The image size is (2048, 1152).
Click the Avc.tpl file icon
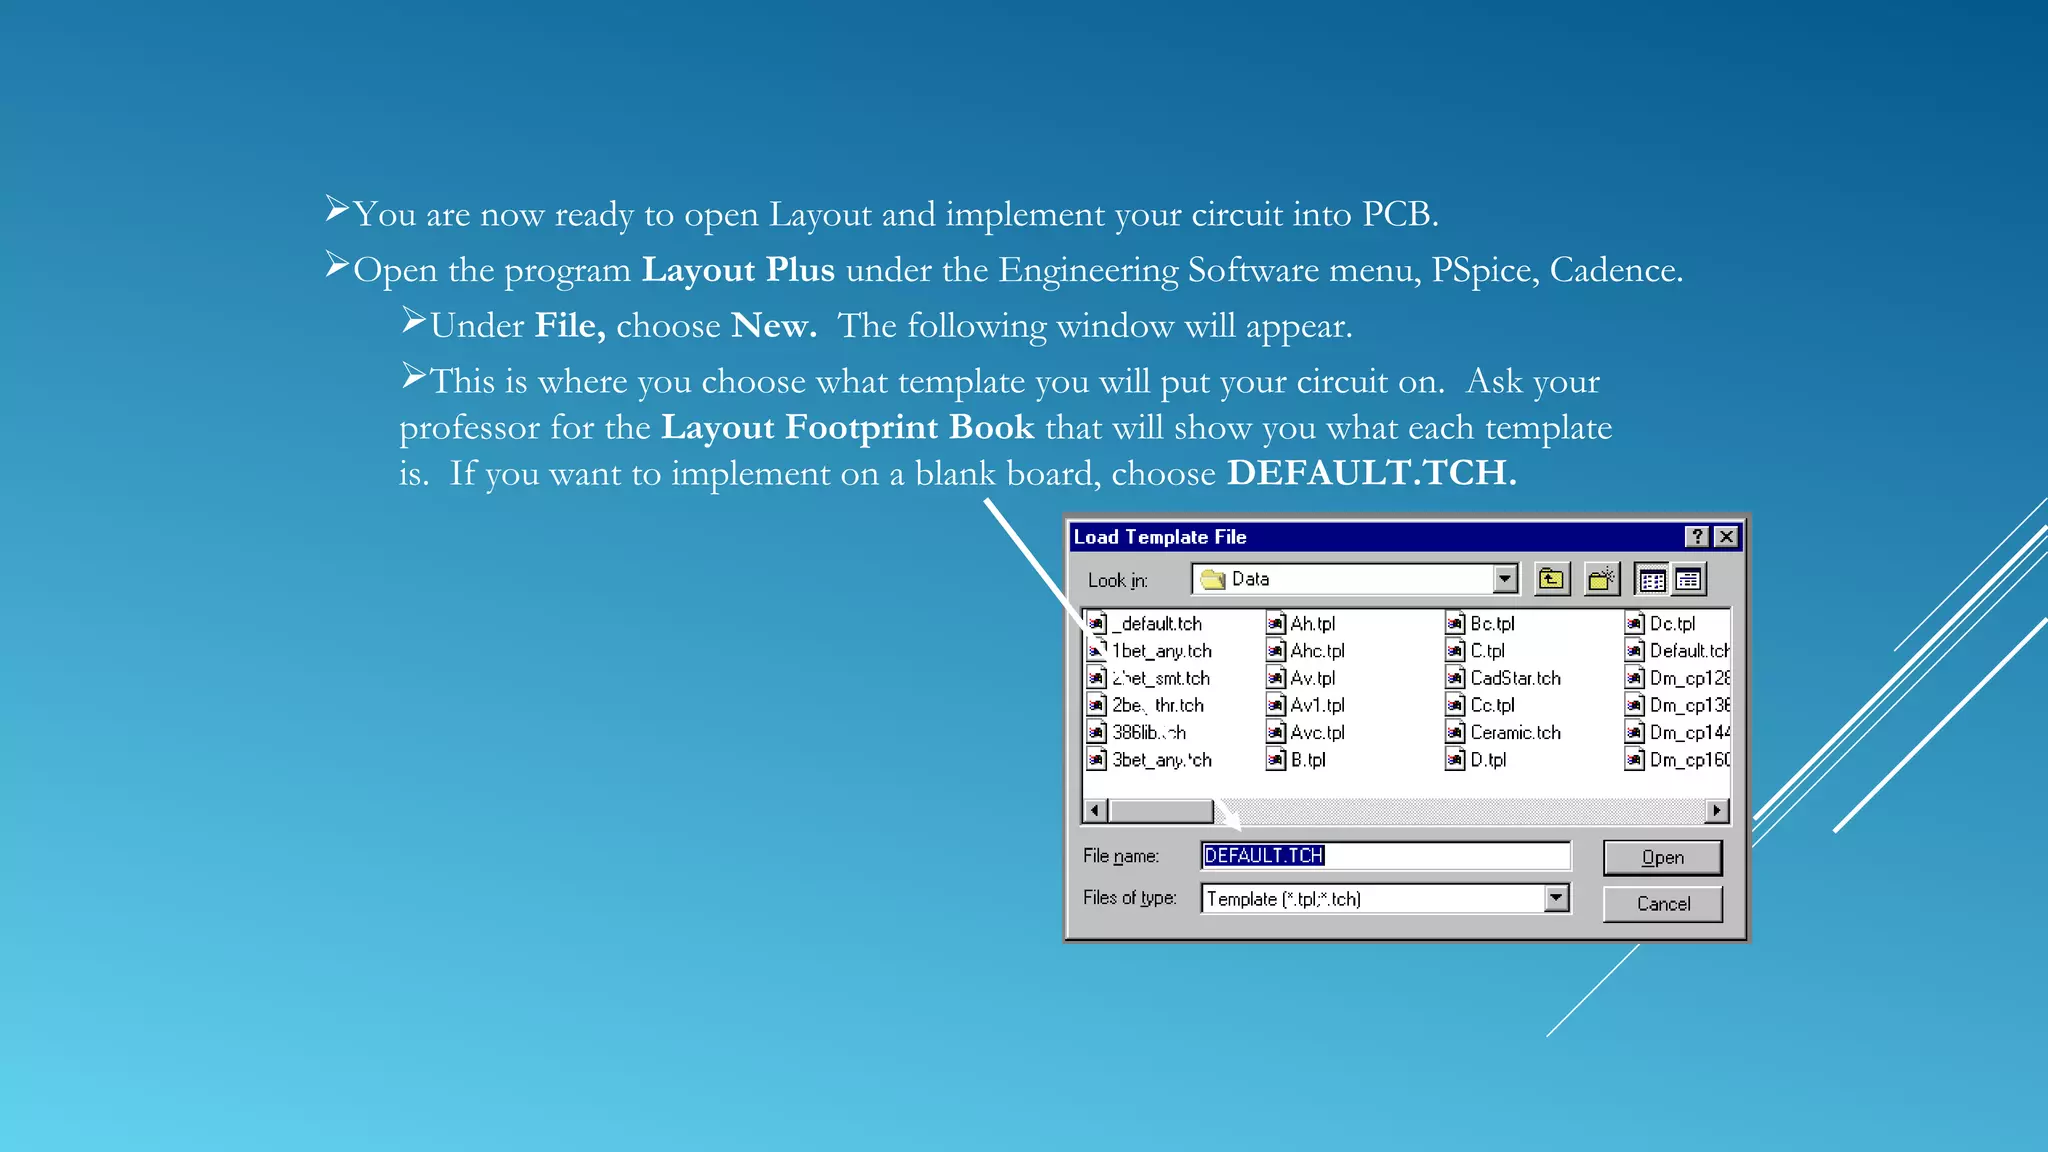point(1276,733)
